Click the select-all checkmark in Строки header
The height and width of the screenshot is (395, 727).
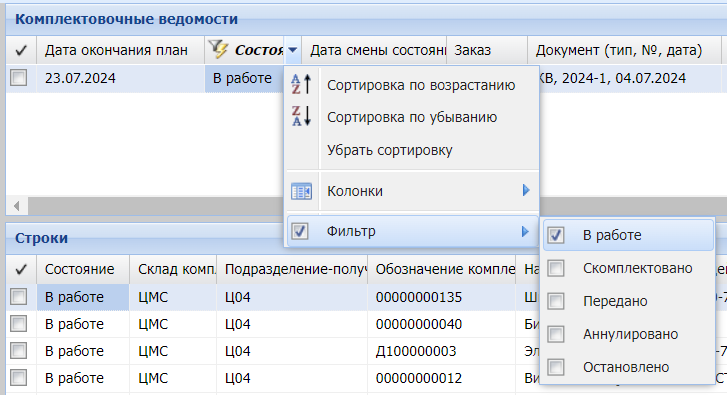pyautogui.click(x=20, y=269)
